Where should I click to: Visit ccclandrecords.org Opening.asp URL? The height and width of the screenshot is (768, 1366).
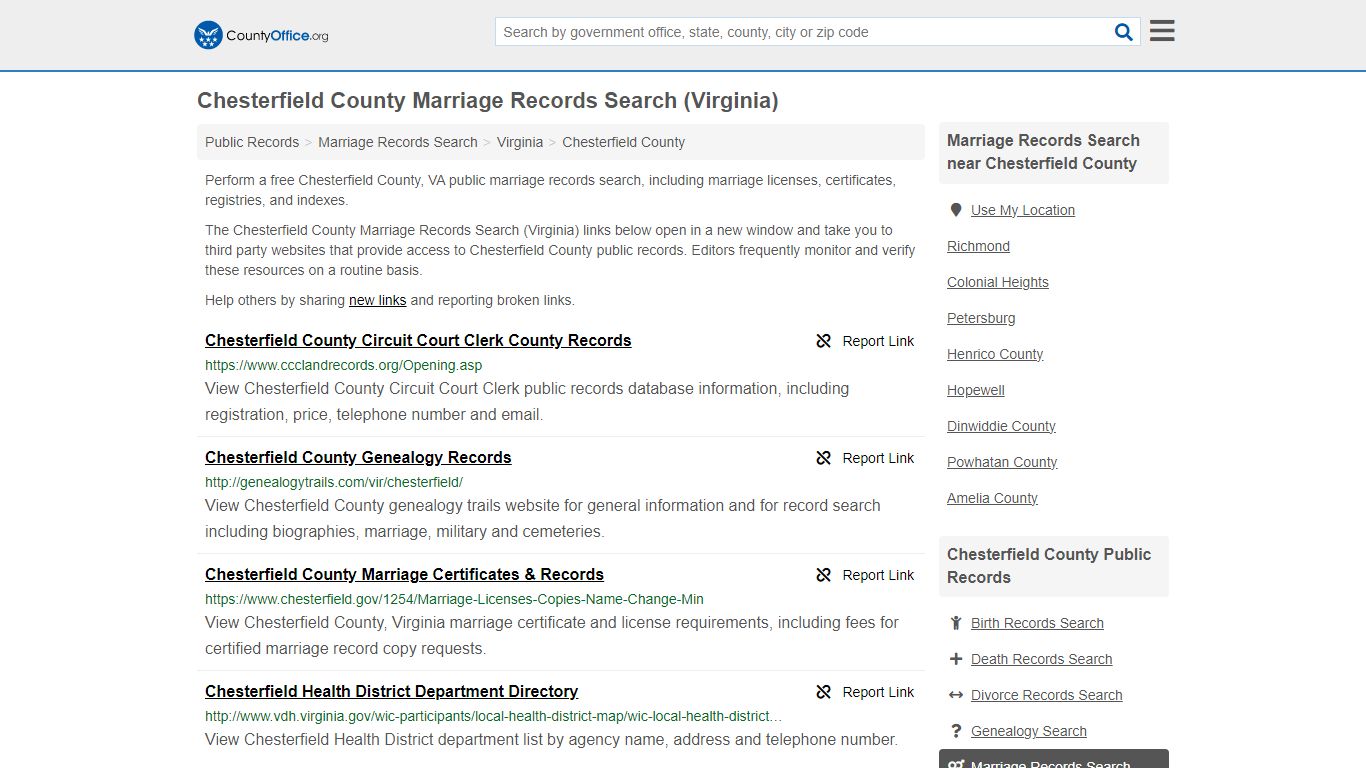(343, 365)
